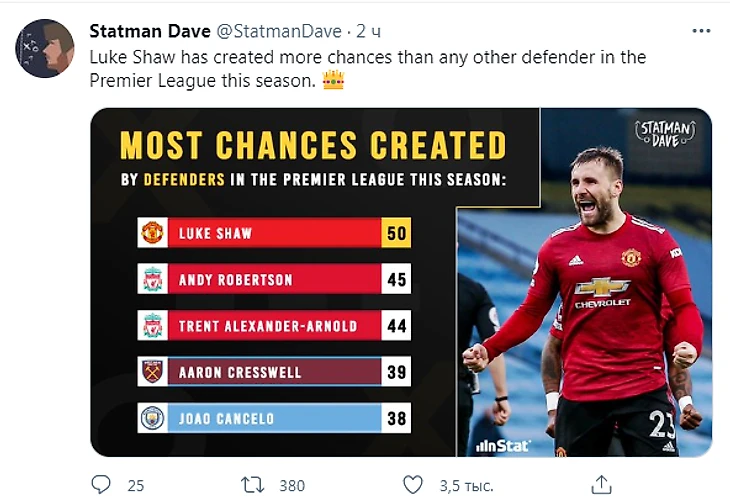Viewport: 730px width, 502px height.
Task: Click the Manchester United crest beside Luke Shaw
Action: point(152,233)
